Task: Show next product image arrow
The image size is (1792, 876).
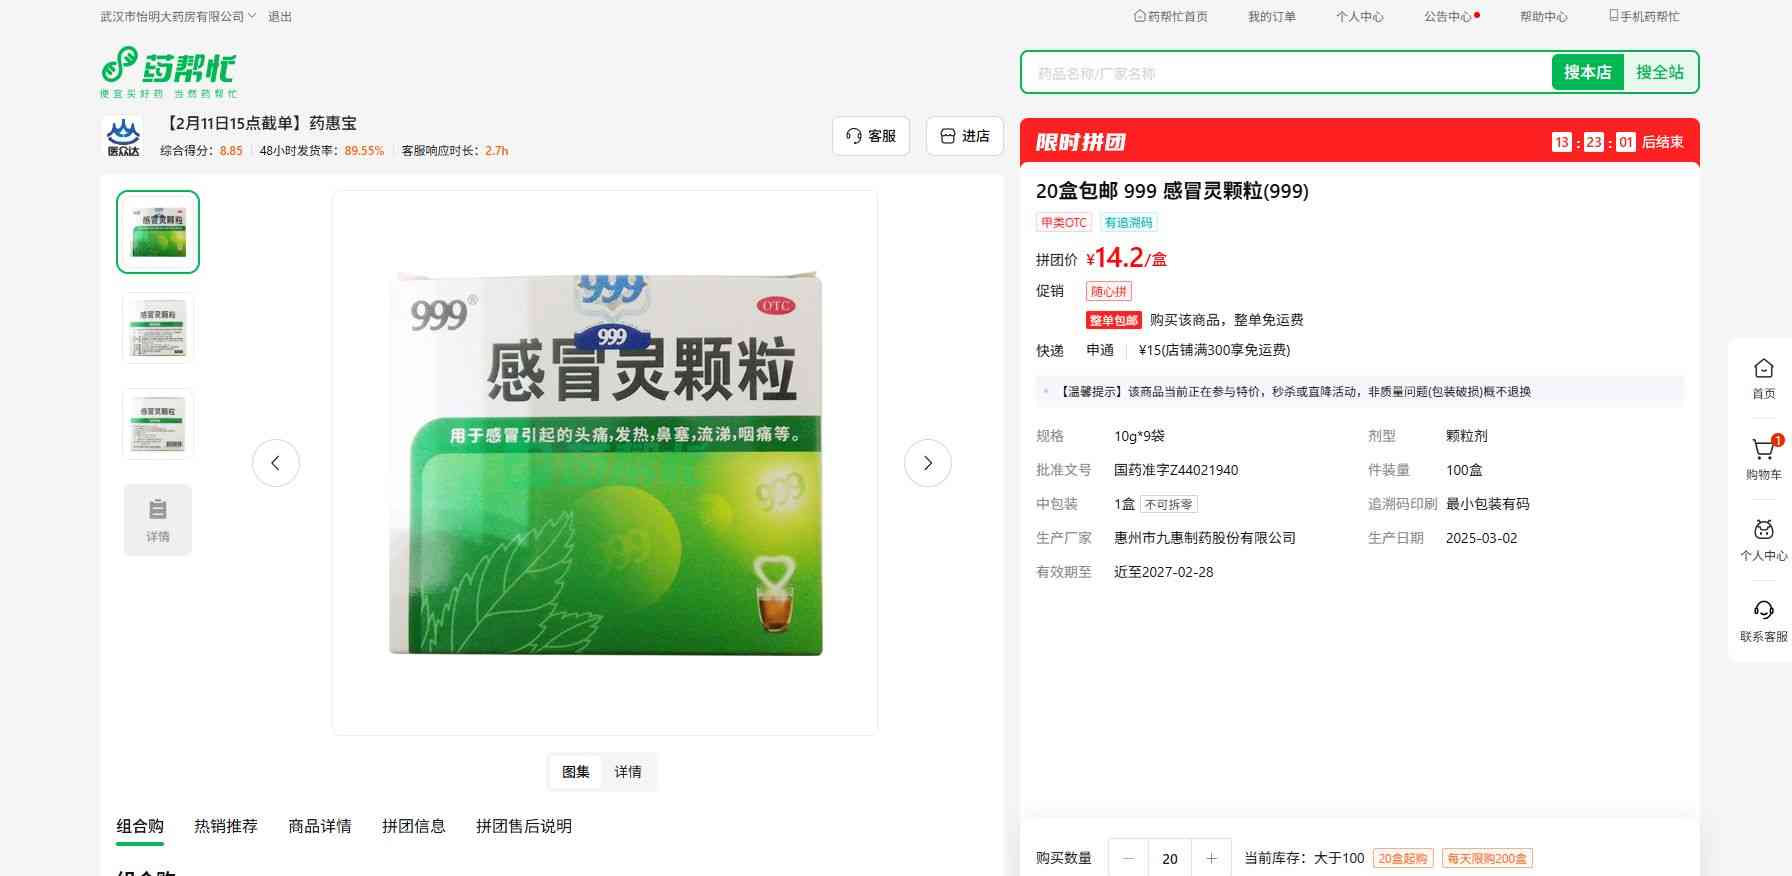Action: point(927,463)
